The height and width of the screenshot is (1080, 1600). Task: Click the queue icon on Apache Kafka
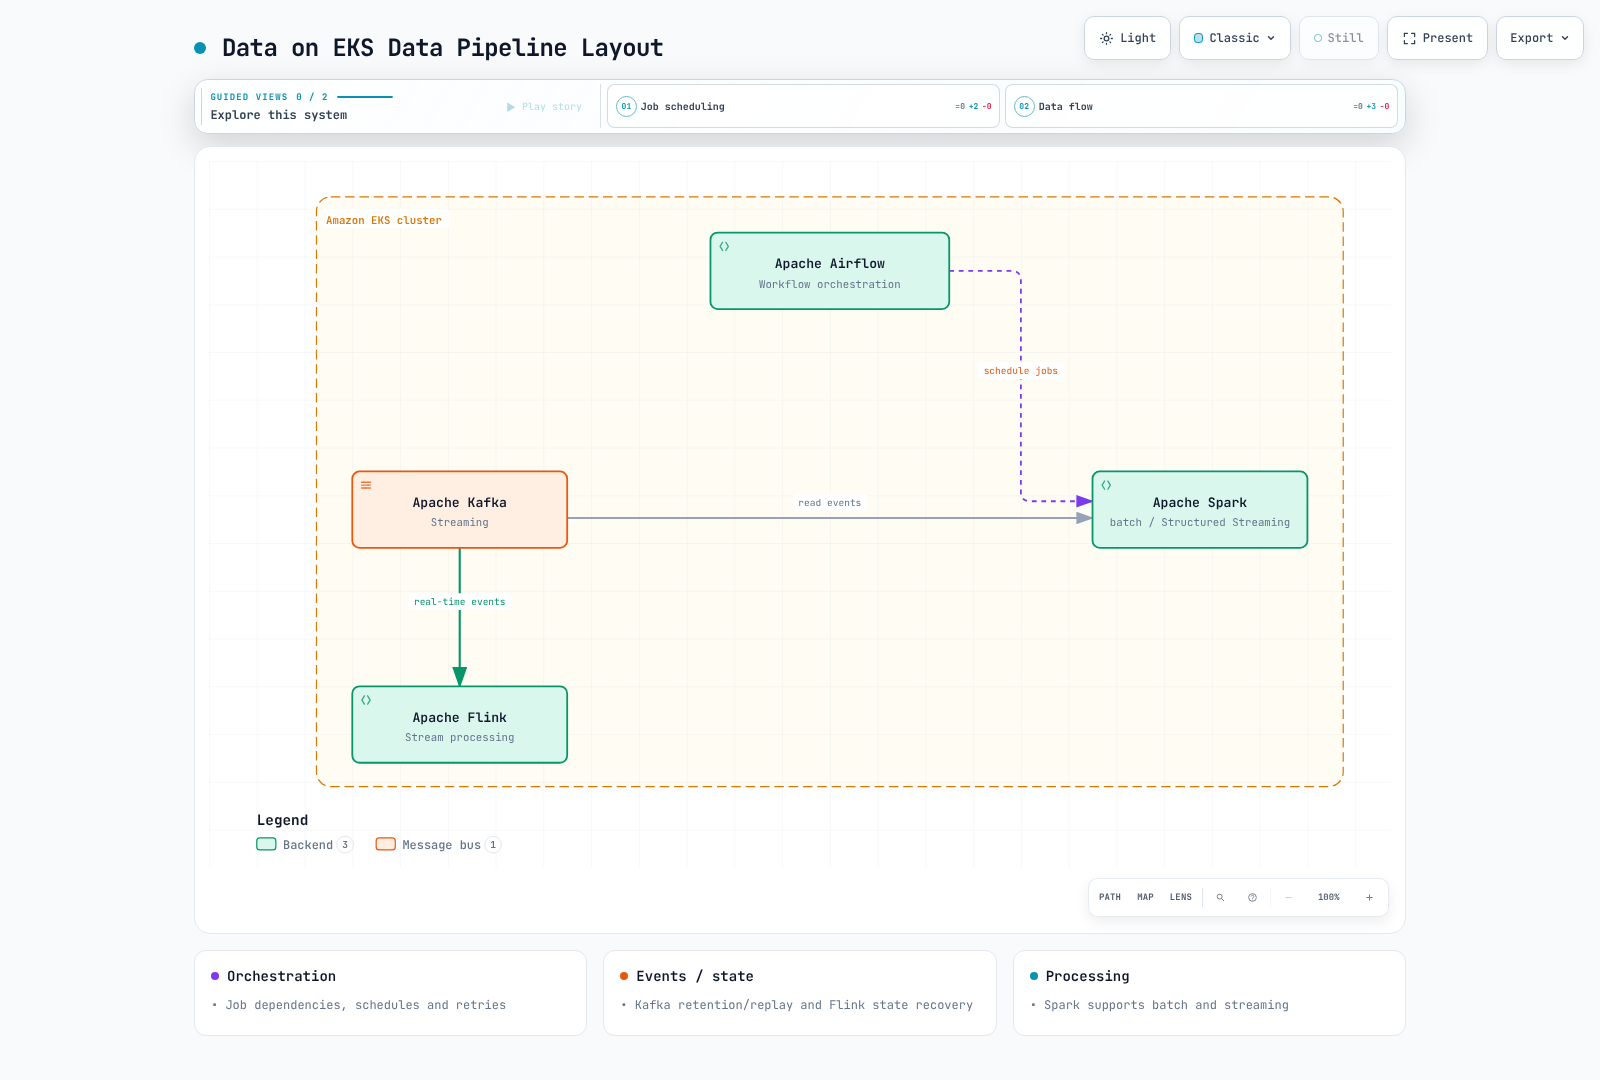(x=366, y=485)
